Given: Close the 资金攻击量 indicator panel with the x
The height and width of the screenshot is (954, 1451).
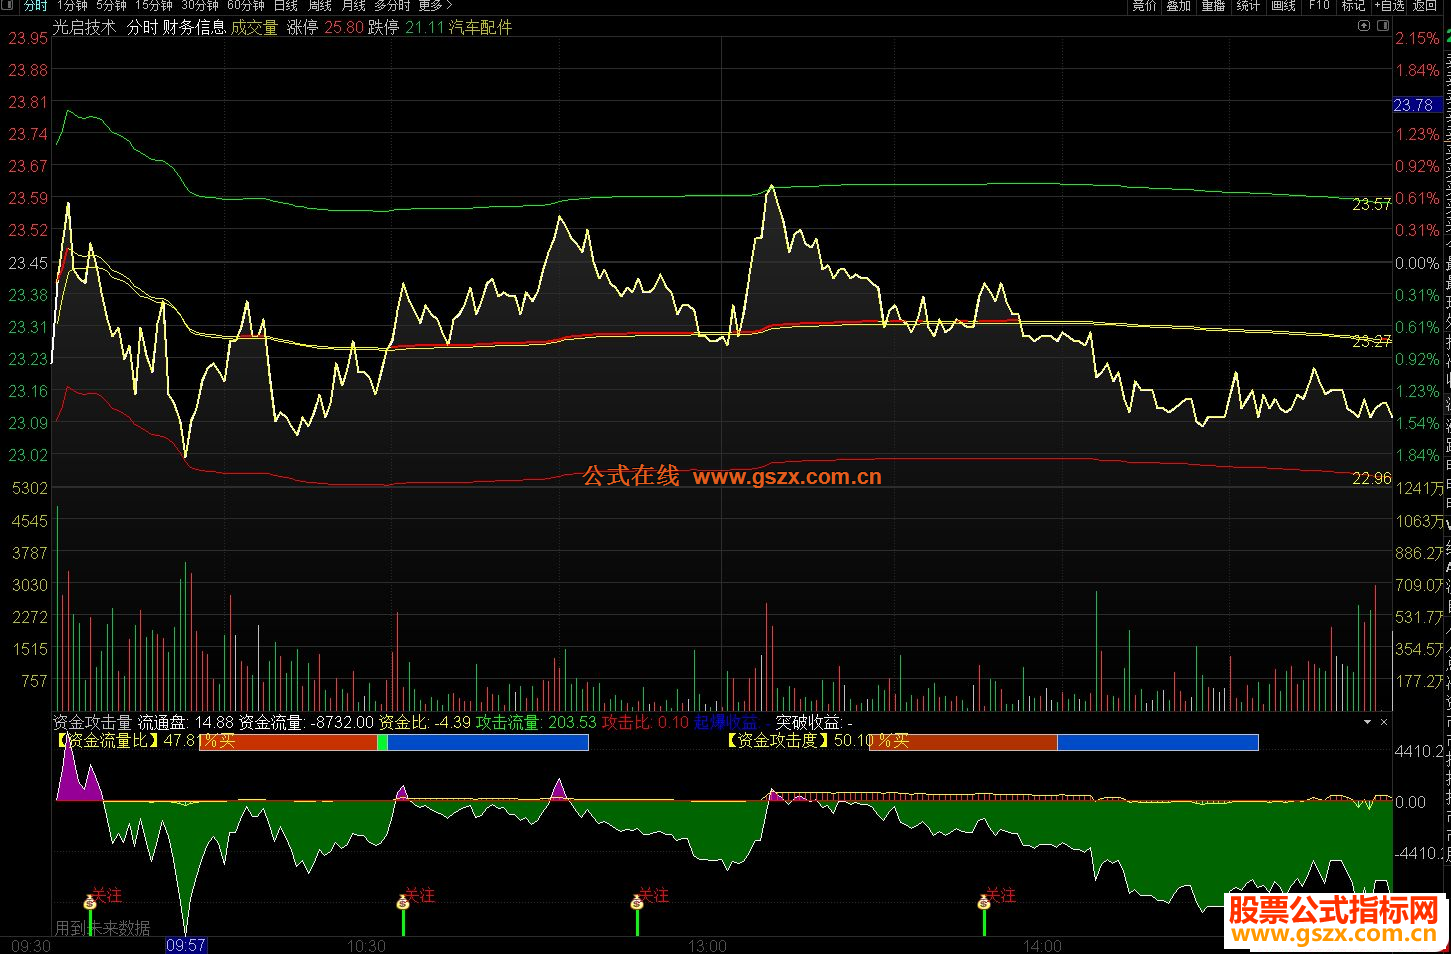Looking at the screenshot, I should [x=1384, y=722].
